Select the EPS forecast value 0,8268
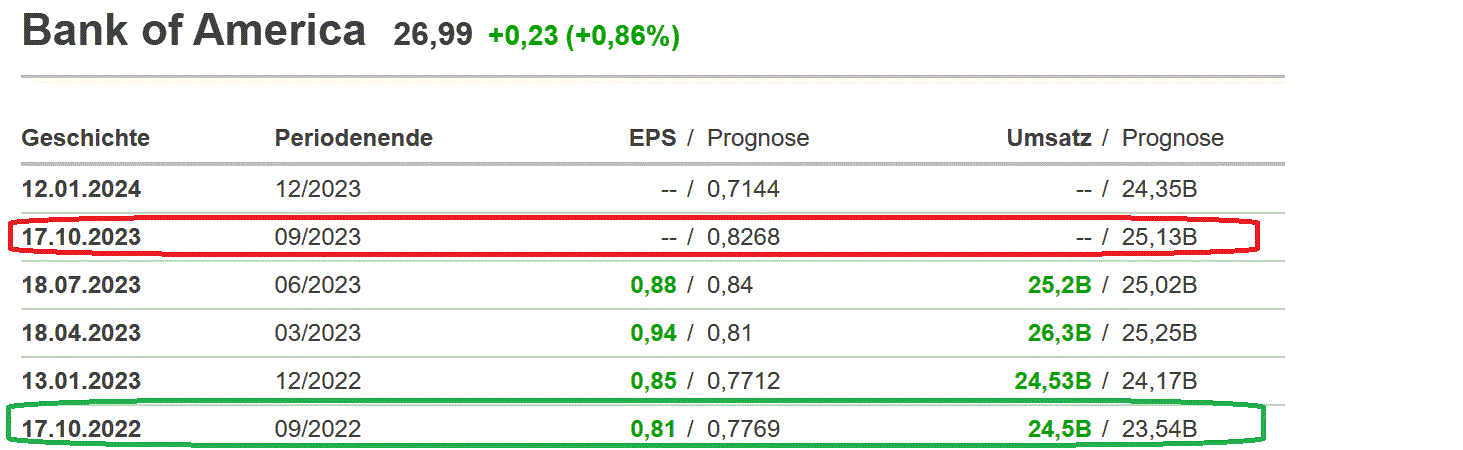Screen dimensions: 1463x450 743,237
